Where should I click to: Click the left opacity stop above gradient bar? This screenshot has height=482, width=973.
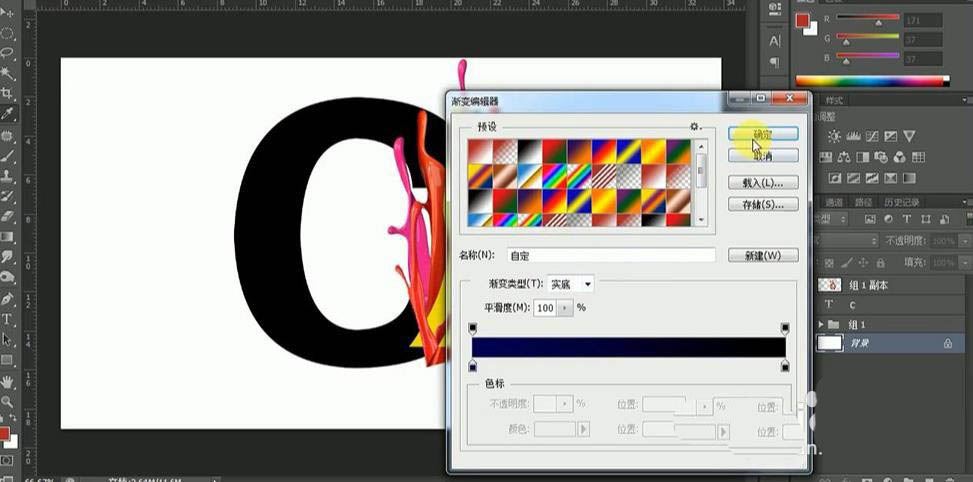473,328
